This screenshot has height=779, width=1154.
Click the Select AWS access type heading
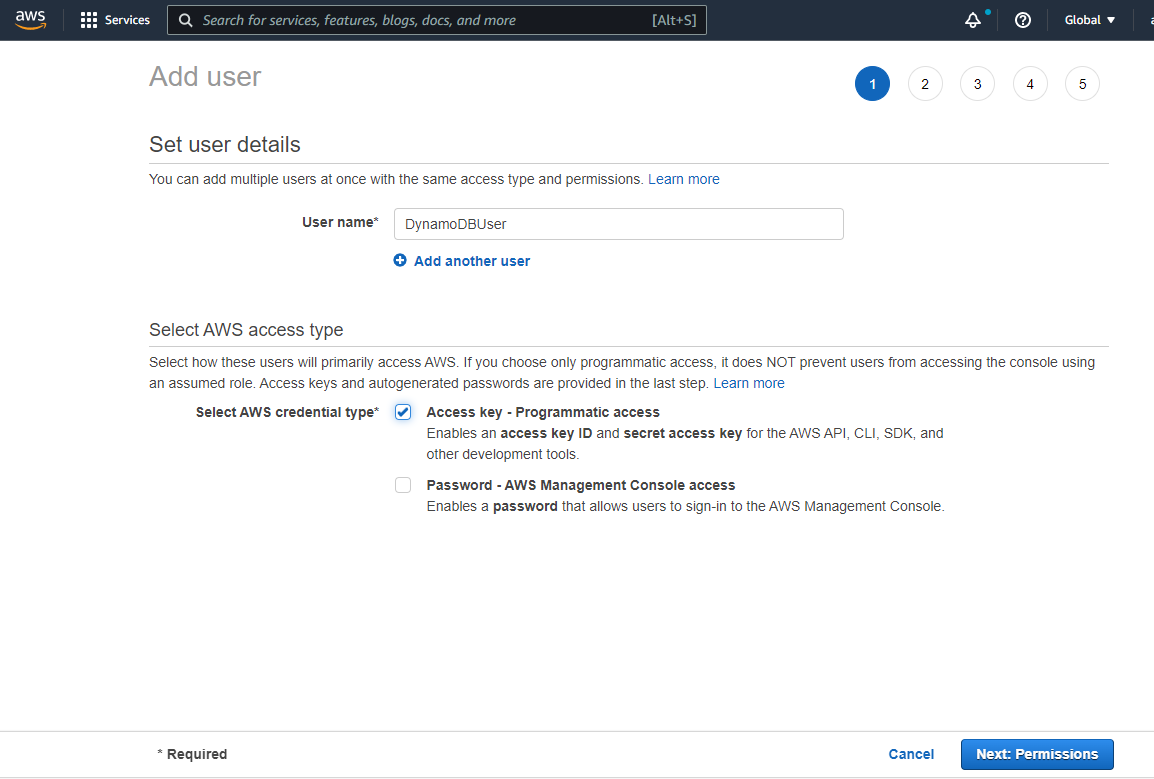(246, 329)
